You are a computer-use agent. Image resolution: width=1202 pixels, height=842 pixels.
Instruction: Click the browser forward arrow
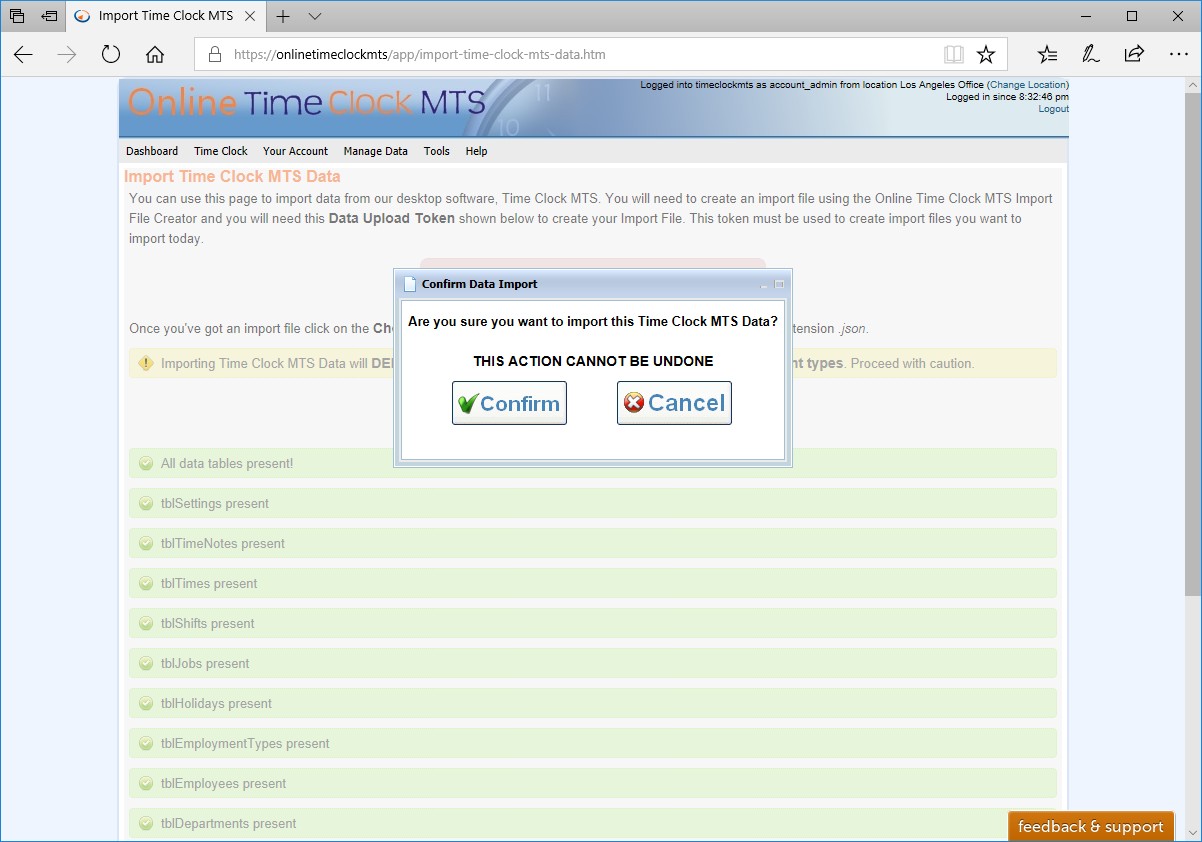point(67,55)
